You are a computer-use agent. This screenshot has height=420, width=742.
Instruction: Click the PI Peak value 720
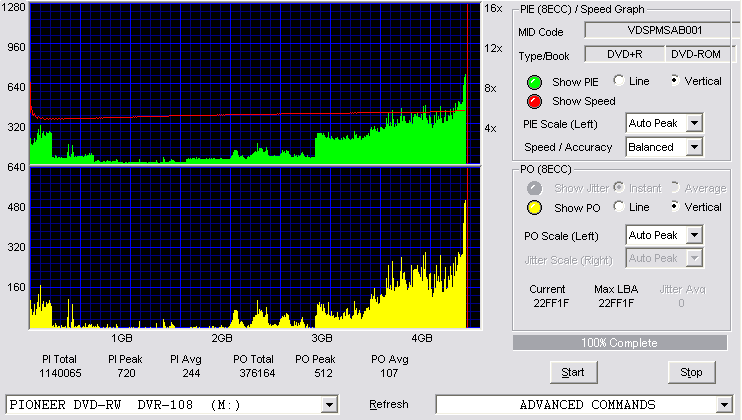click(126, 373)
